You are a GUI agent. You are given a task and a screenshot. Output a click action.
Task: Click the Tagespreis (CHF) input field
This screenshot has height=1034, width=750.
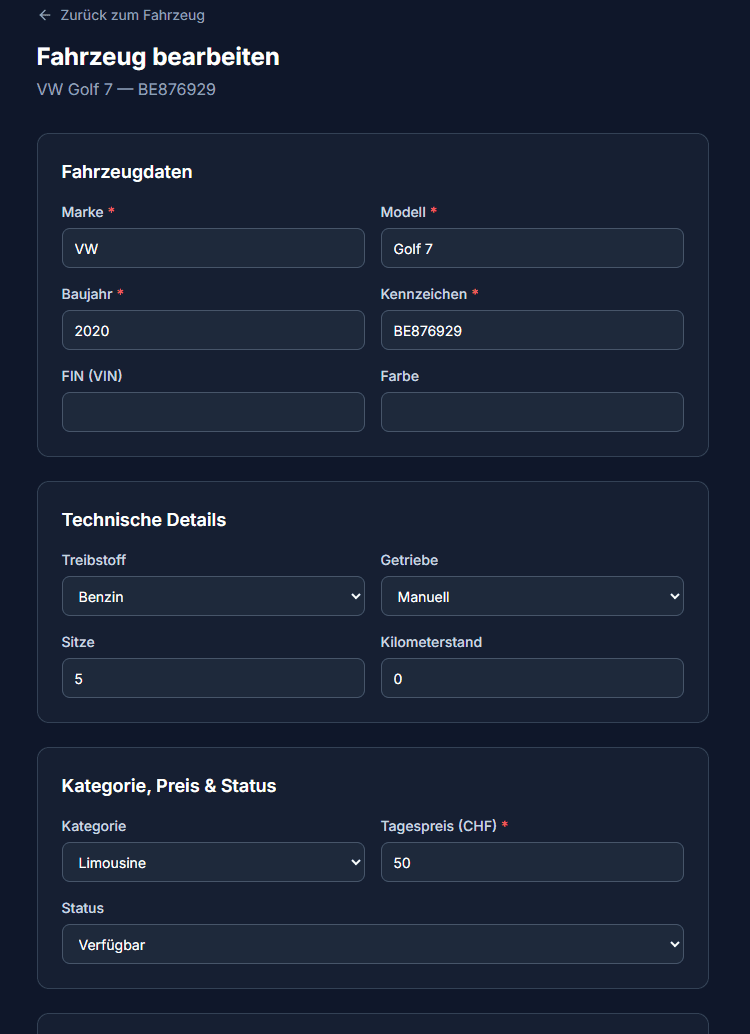pos(532,862)
